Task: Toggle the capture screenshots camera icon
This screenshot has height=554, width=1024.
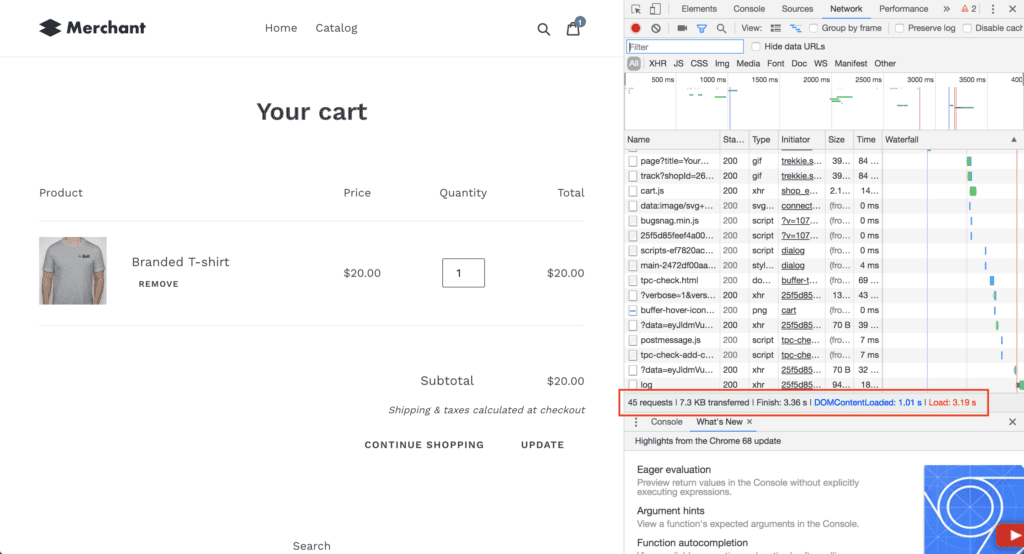Action: click(x=682, y=28)
